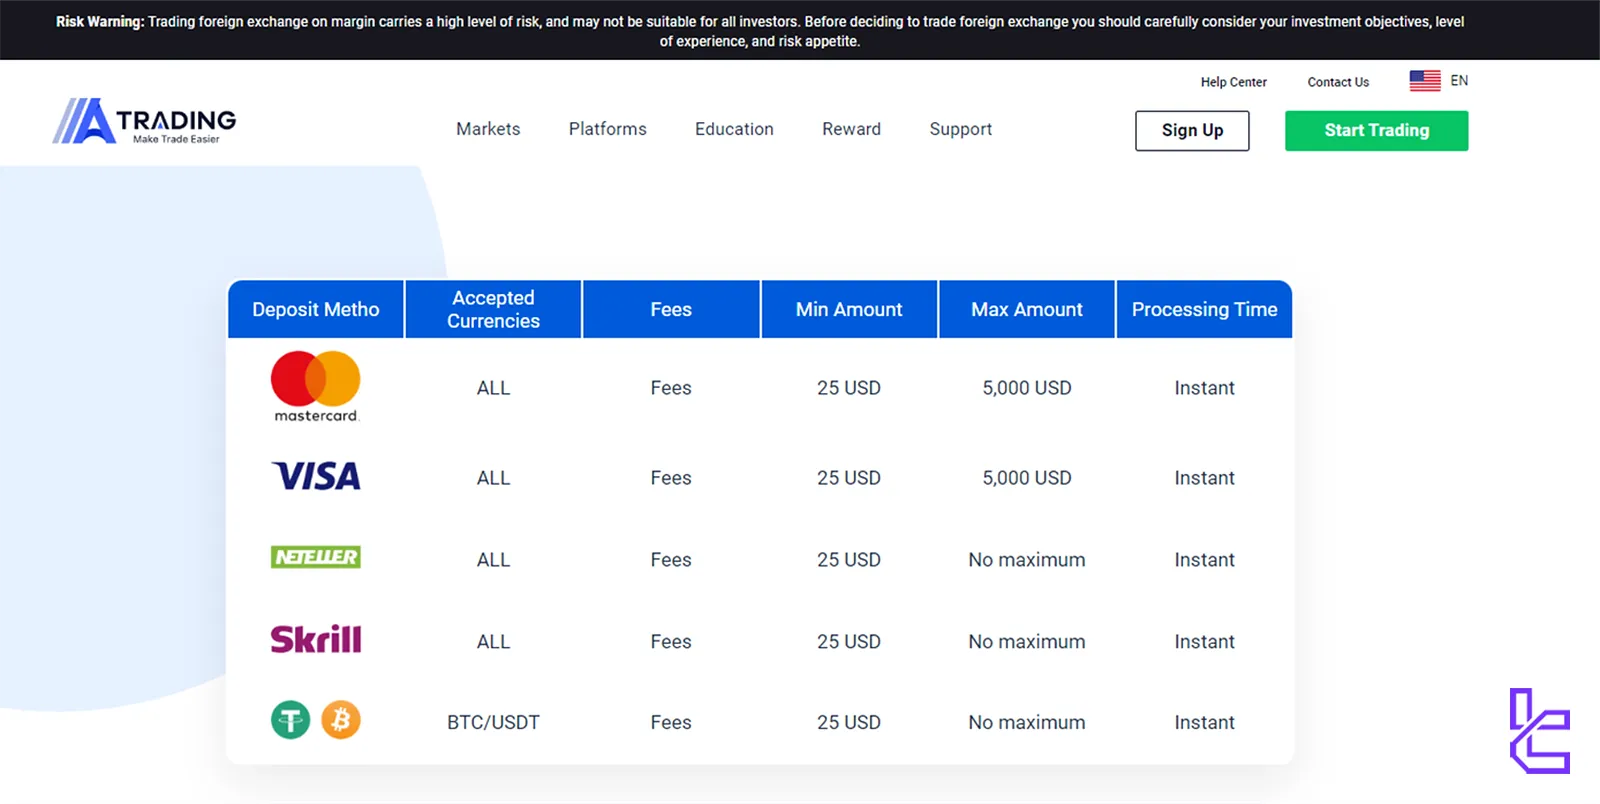This screenshot has width=1600, height=804.
Task: Click 25 USD in the VISA row
Action: pyautogui.click(x=849, y=478)
